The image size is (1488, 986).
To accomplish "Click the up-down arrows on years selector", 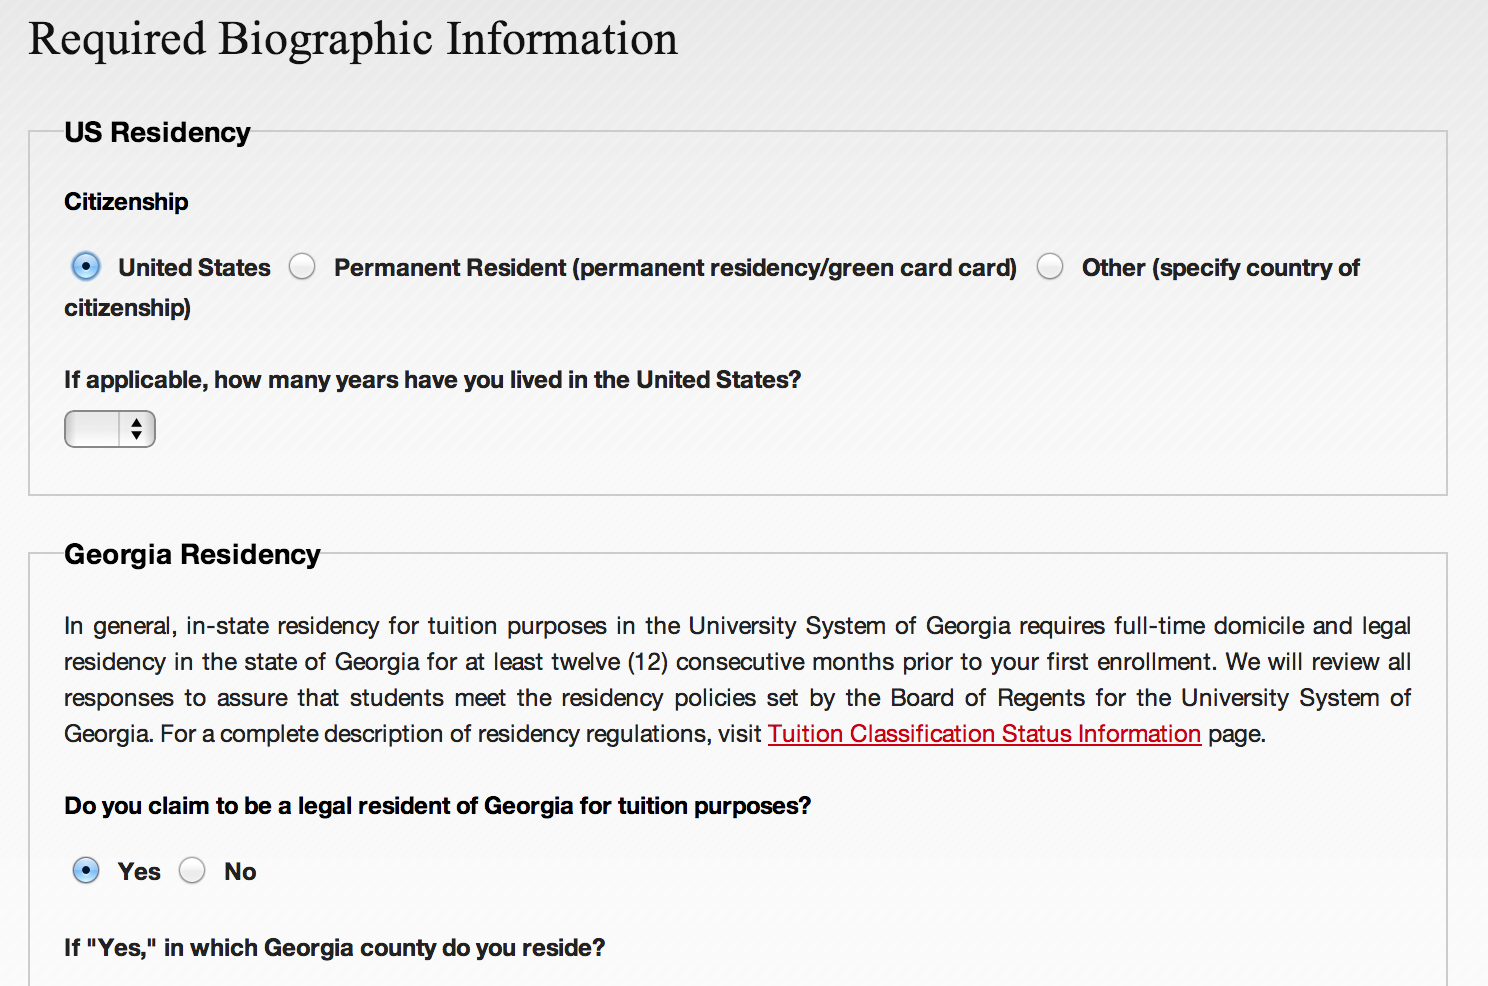I will pos(137,429).
